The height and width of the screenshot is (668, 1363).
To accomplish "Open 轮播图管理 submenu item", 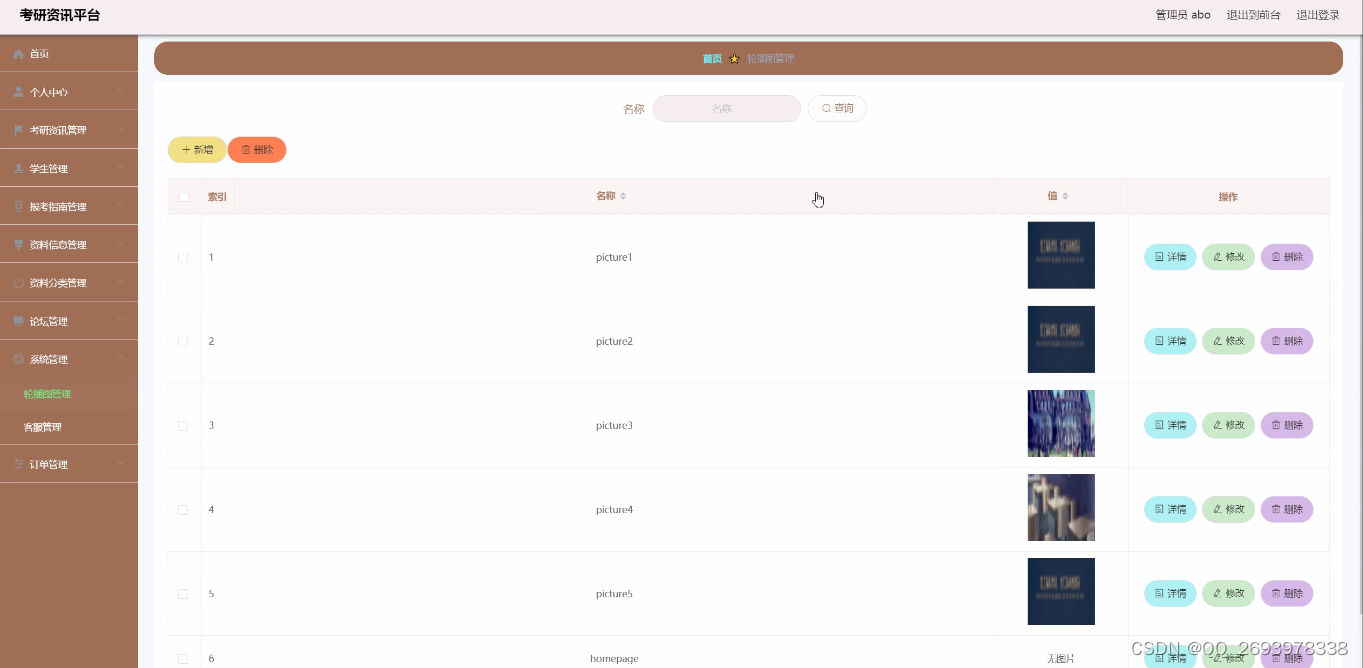I will point(47,394).
